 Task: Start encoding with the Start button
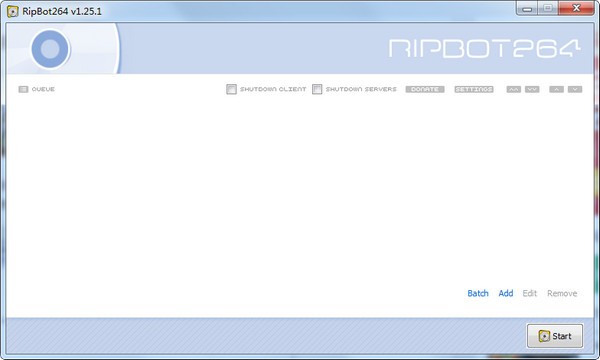coord(555,336)
